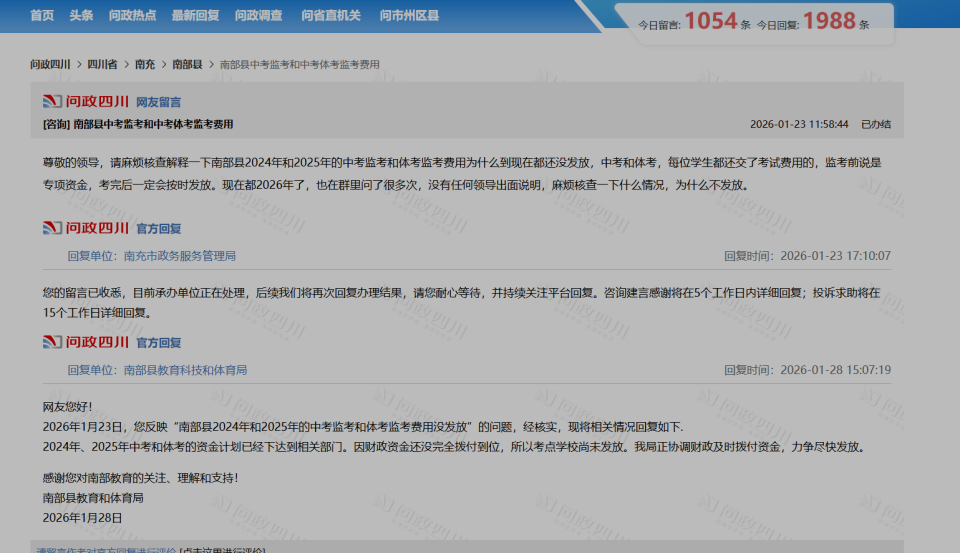Click 官方回复 label above 南充市政务服务管理局

(x=159, y=229)
